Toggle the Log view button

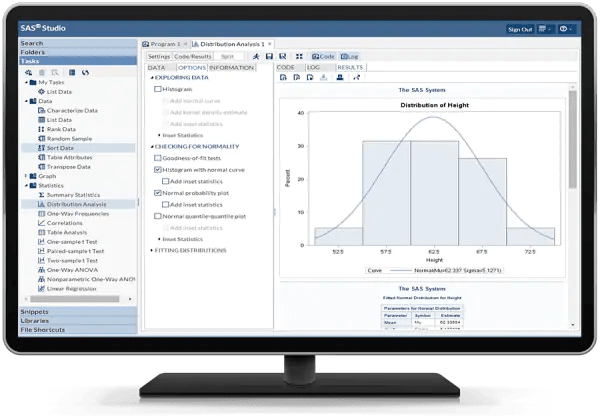tap(349, 56)
